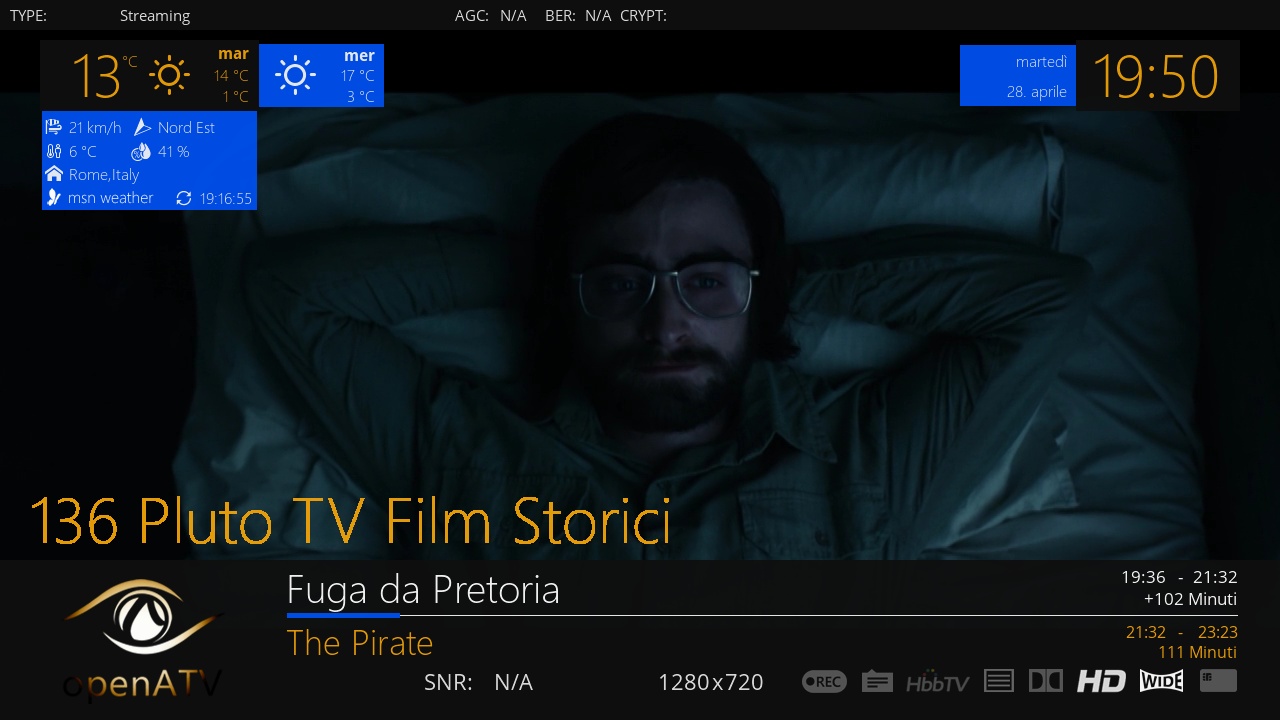Click the martedì 28. aprile date box
The width and height of the screenshot is (1280, 720).
click(x=1018, y=75)
